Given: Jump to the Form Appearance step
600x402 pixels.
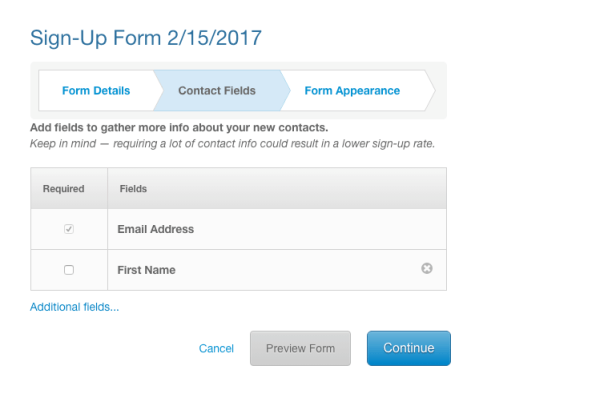Looking at the screenshot, I should tap(351, 91).
